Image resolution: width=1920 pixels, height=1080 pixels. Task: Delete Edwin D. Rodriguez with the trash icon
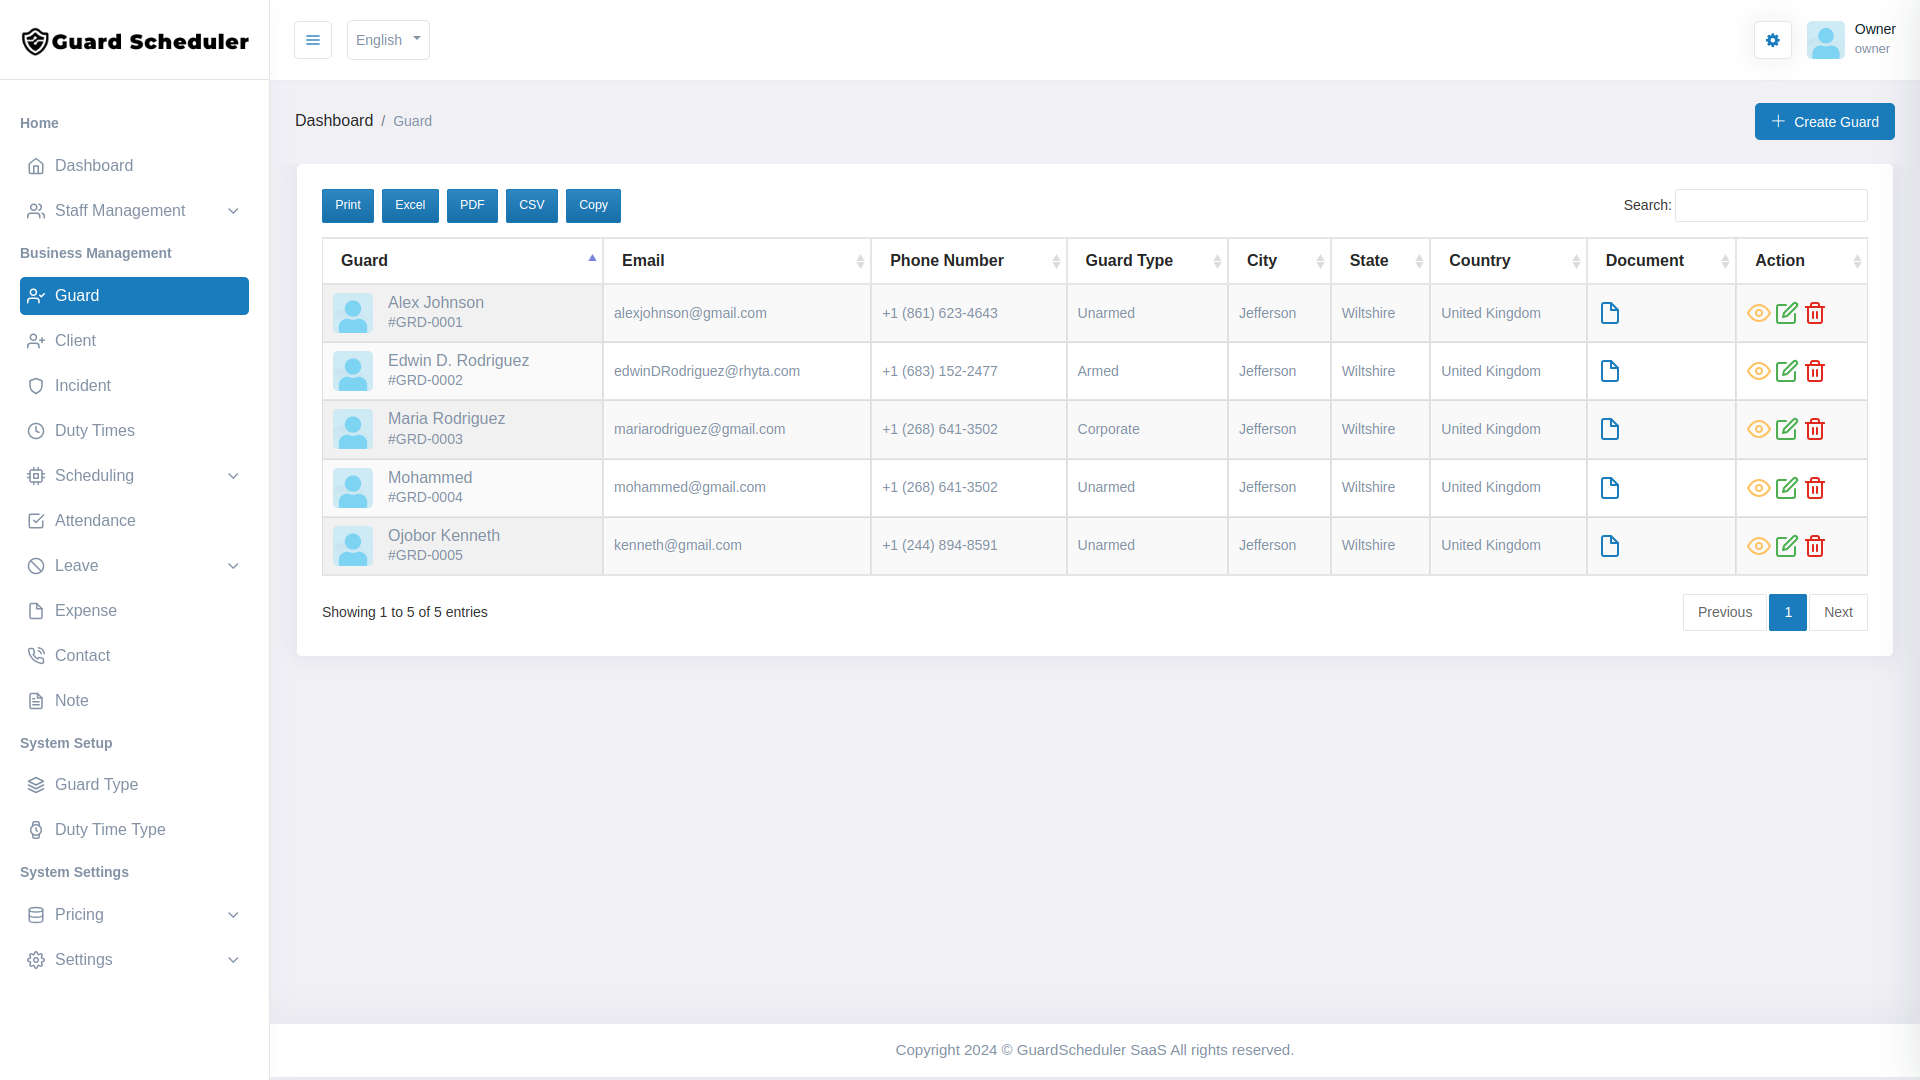(x=1816, y=371)
